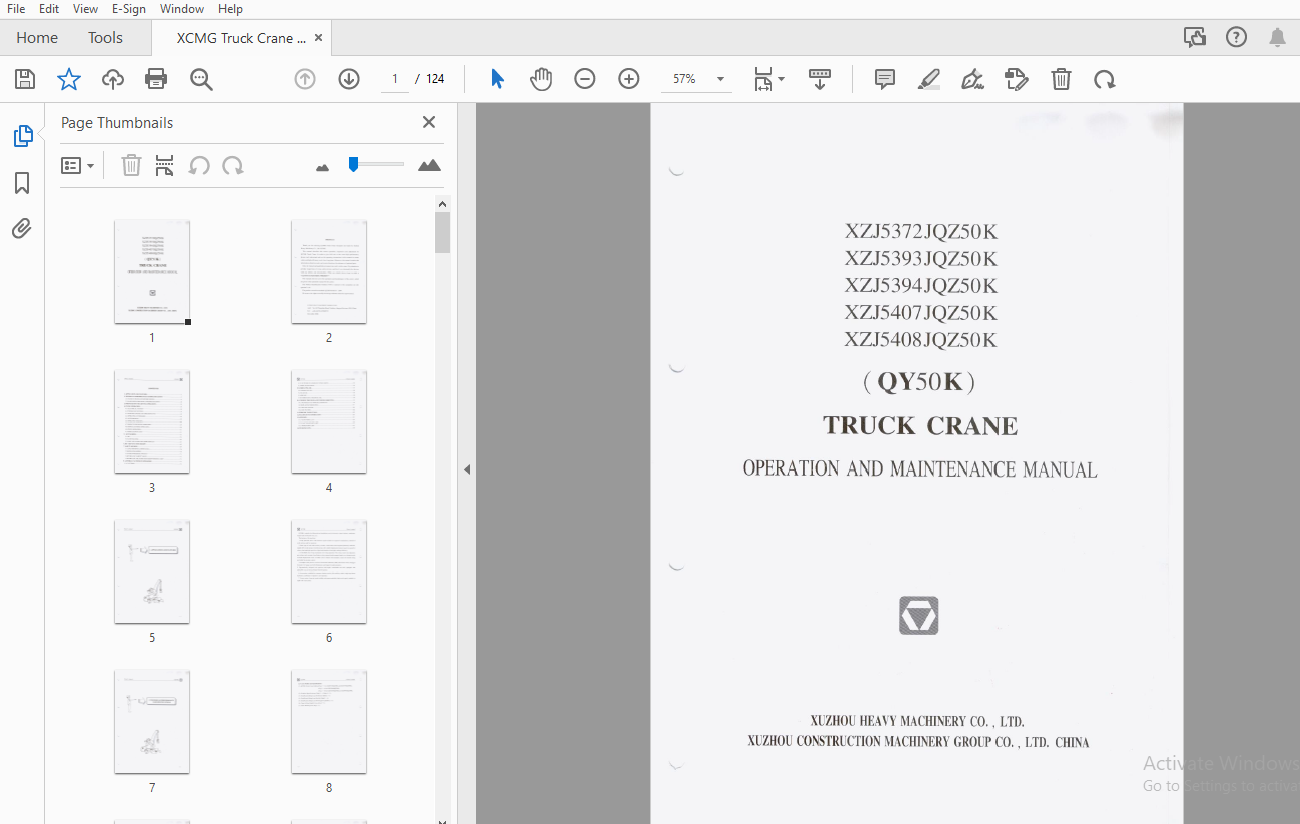Collapse the navigation pane arrow
The width and height of the screenshot is (1300, 824).
466,469
